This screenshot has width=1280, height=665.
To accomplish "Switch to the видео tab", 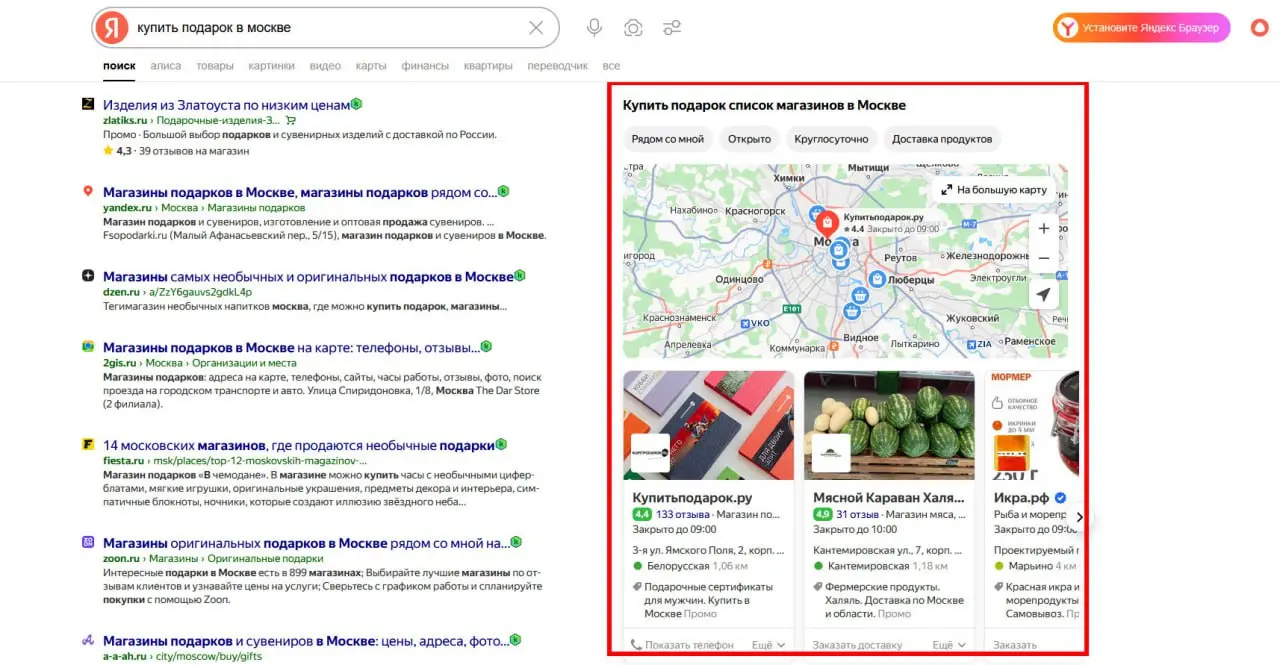I will [x=325, y=66].
